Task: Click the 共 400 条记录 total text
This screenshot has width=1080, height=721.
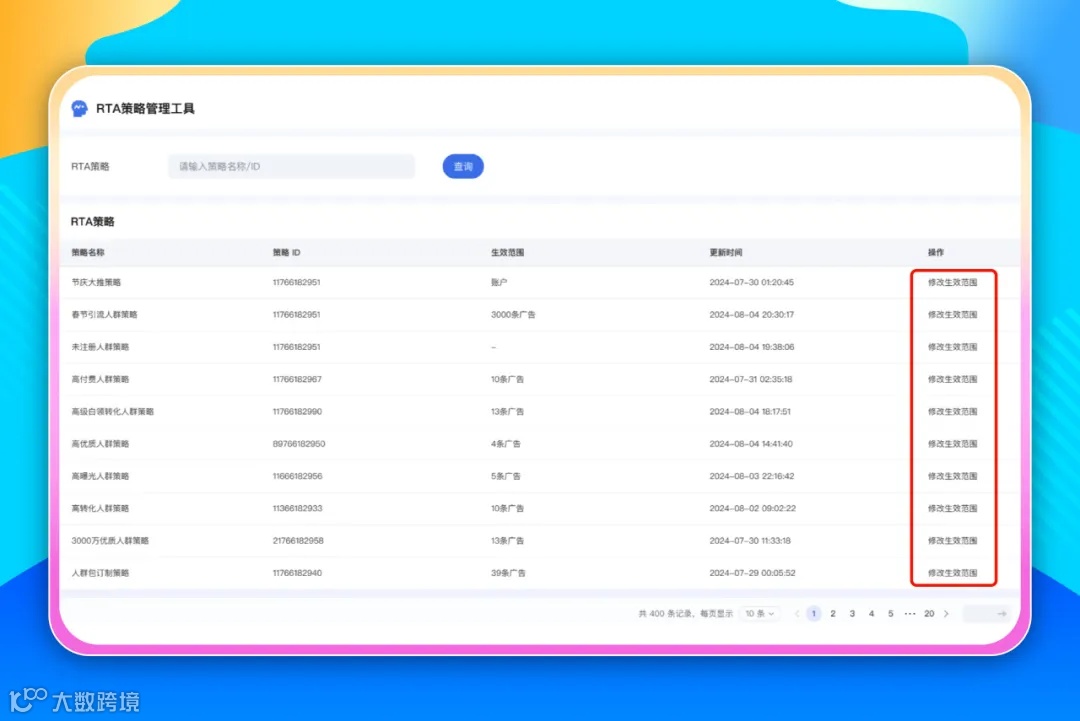Action: tap(665, 614)
